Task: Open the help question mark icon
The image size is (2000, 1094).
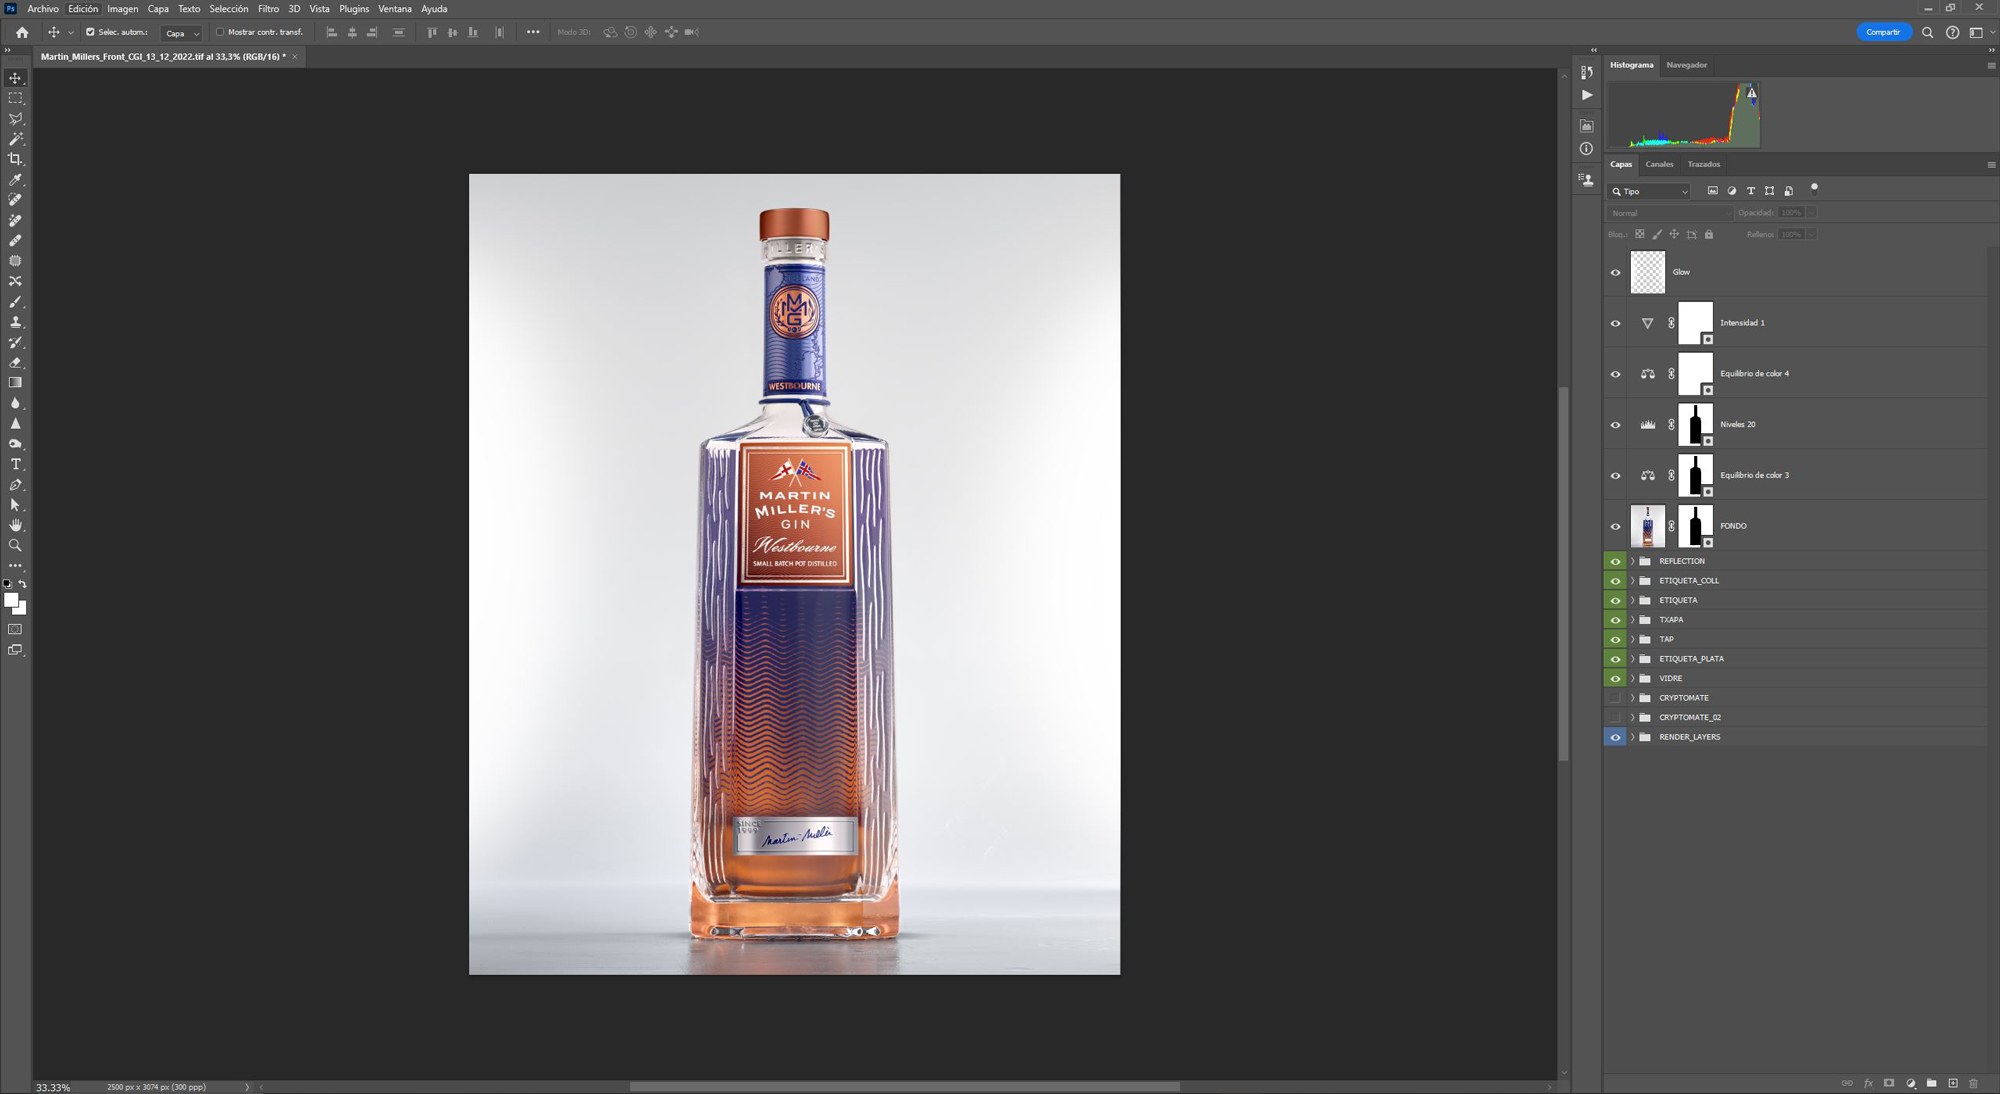Action: pyautogui.click(x=1952, y=32)
